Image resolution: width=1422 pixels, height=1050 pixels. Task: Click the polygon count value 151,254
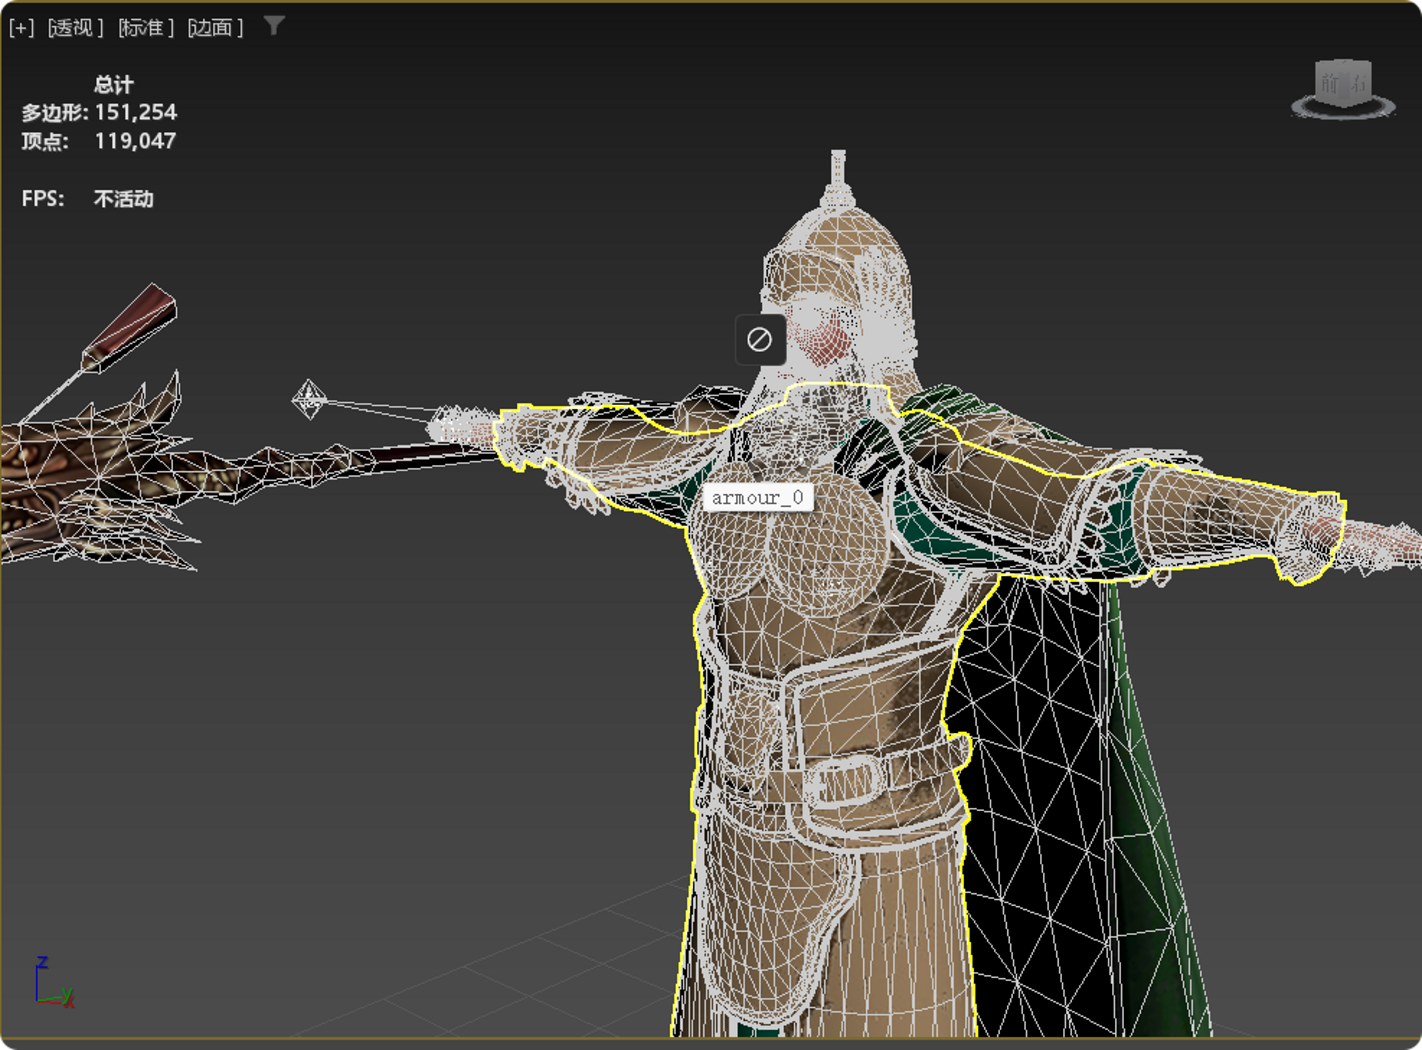pos(135,112)
